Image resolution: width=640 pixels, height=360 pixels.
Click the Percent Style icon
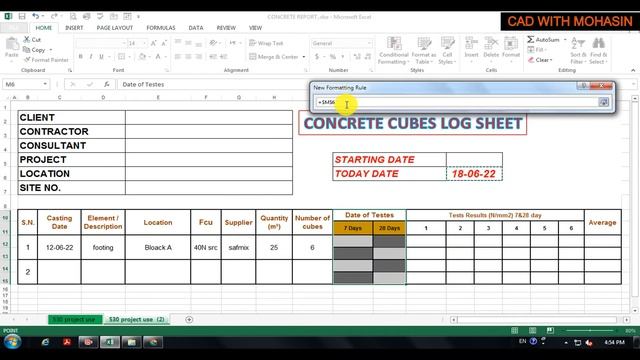click(x=333, y=56)
